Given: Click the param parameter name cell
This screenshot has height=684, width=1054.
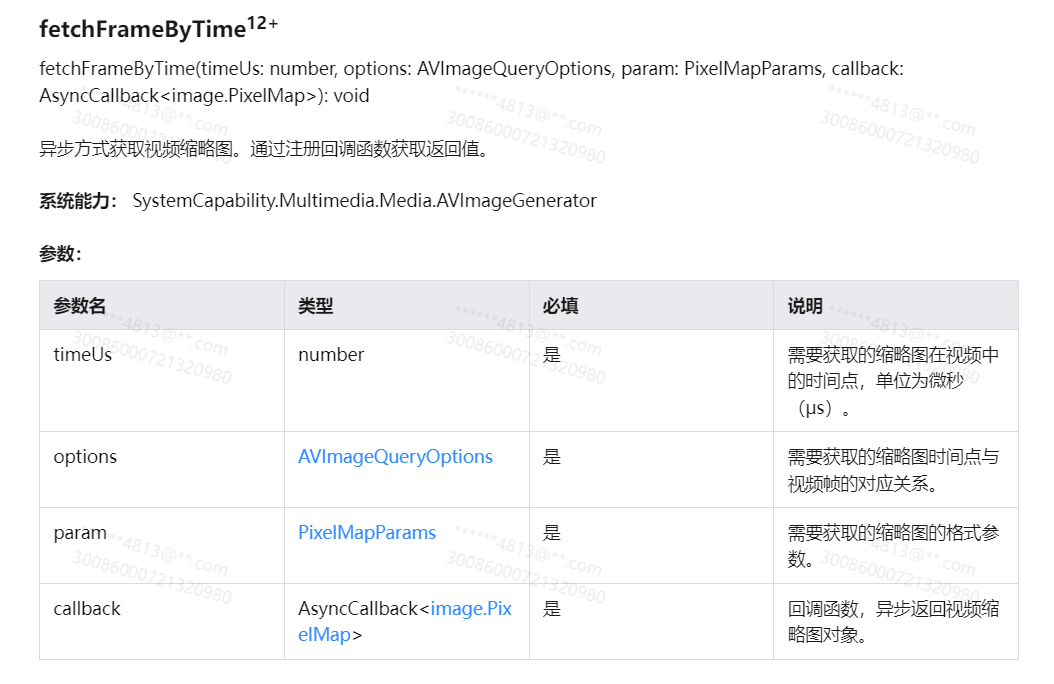Looking at the screenshot, I should (162, 546).
